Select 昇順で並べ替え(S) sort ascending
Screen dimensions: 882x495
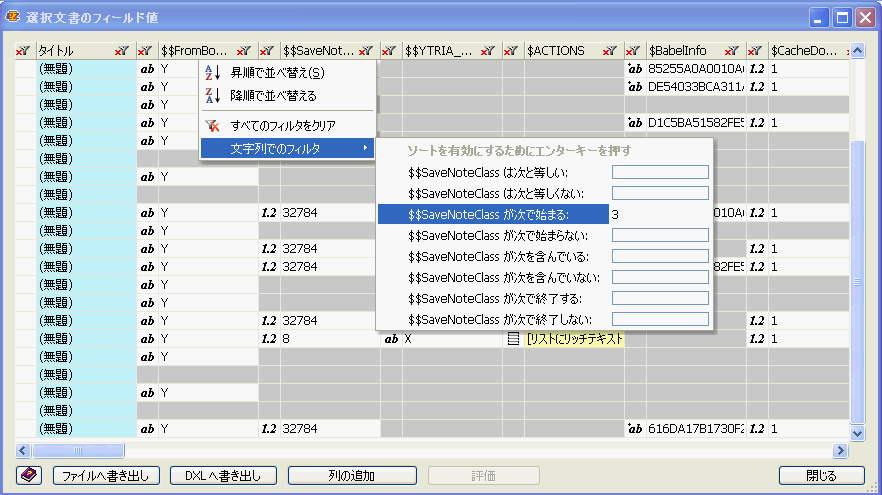click(277, 73)
